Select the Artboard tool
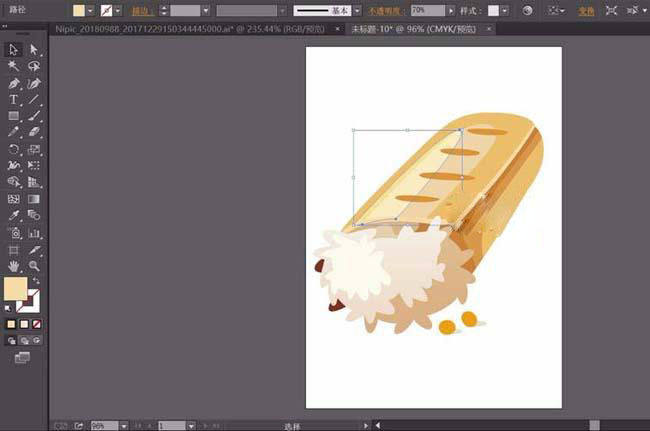650x431 pixels. [13, 250]
